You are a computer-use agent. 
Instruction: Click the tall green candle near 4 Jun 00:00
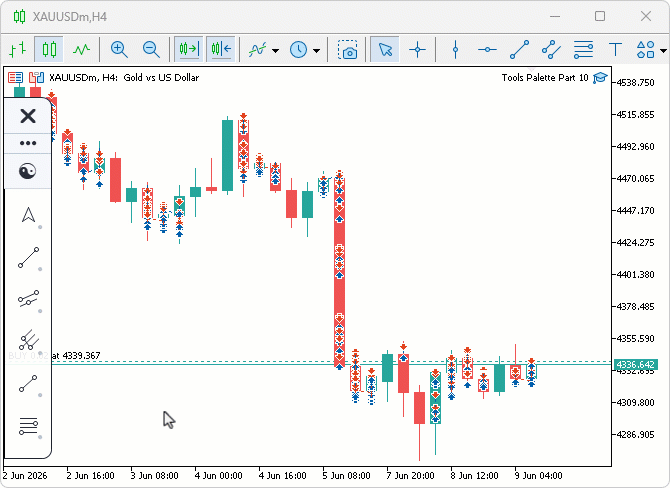pos(228,155)
